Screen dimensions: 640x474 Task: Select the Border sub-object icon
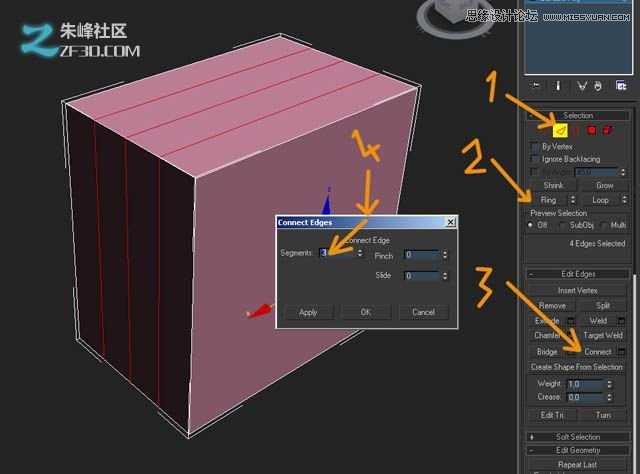tap(576, 131)
